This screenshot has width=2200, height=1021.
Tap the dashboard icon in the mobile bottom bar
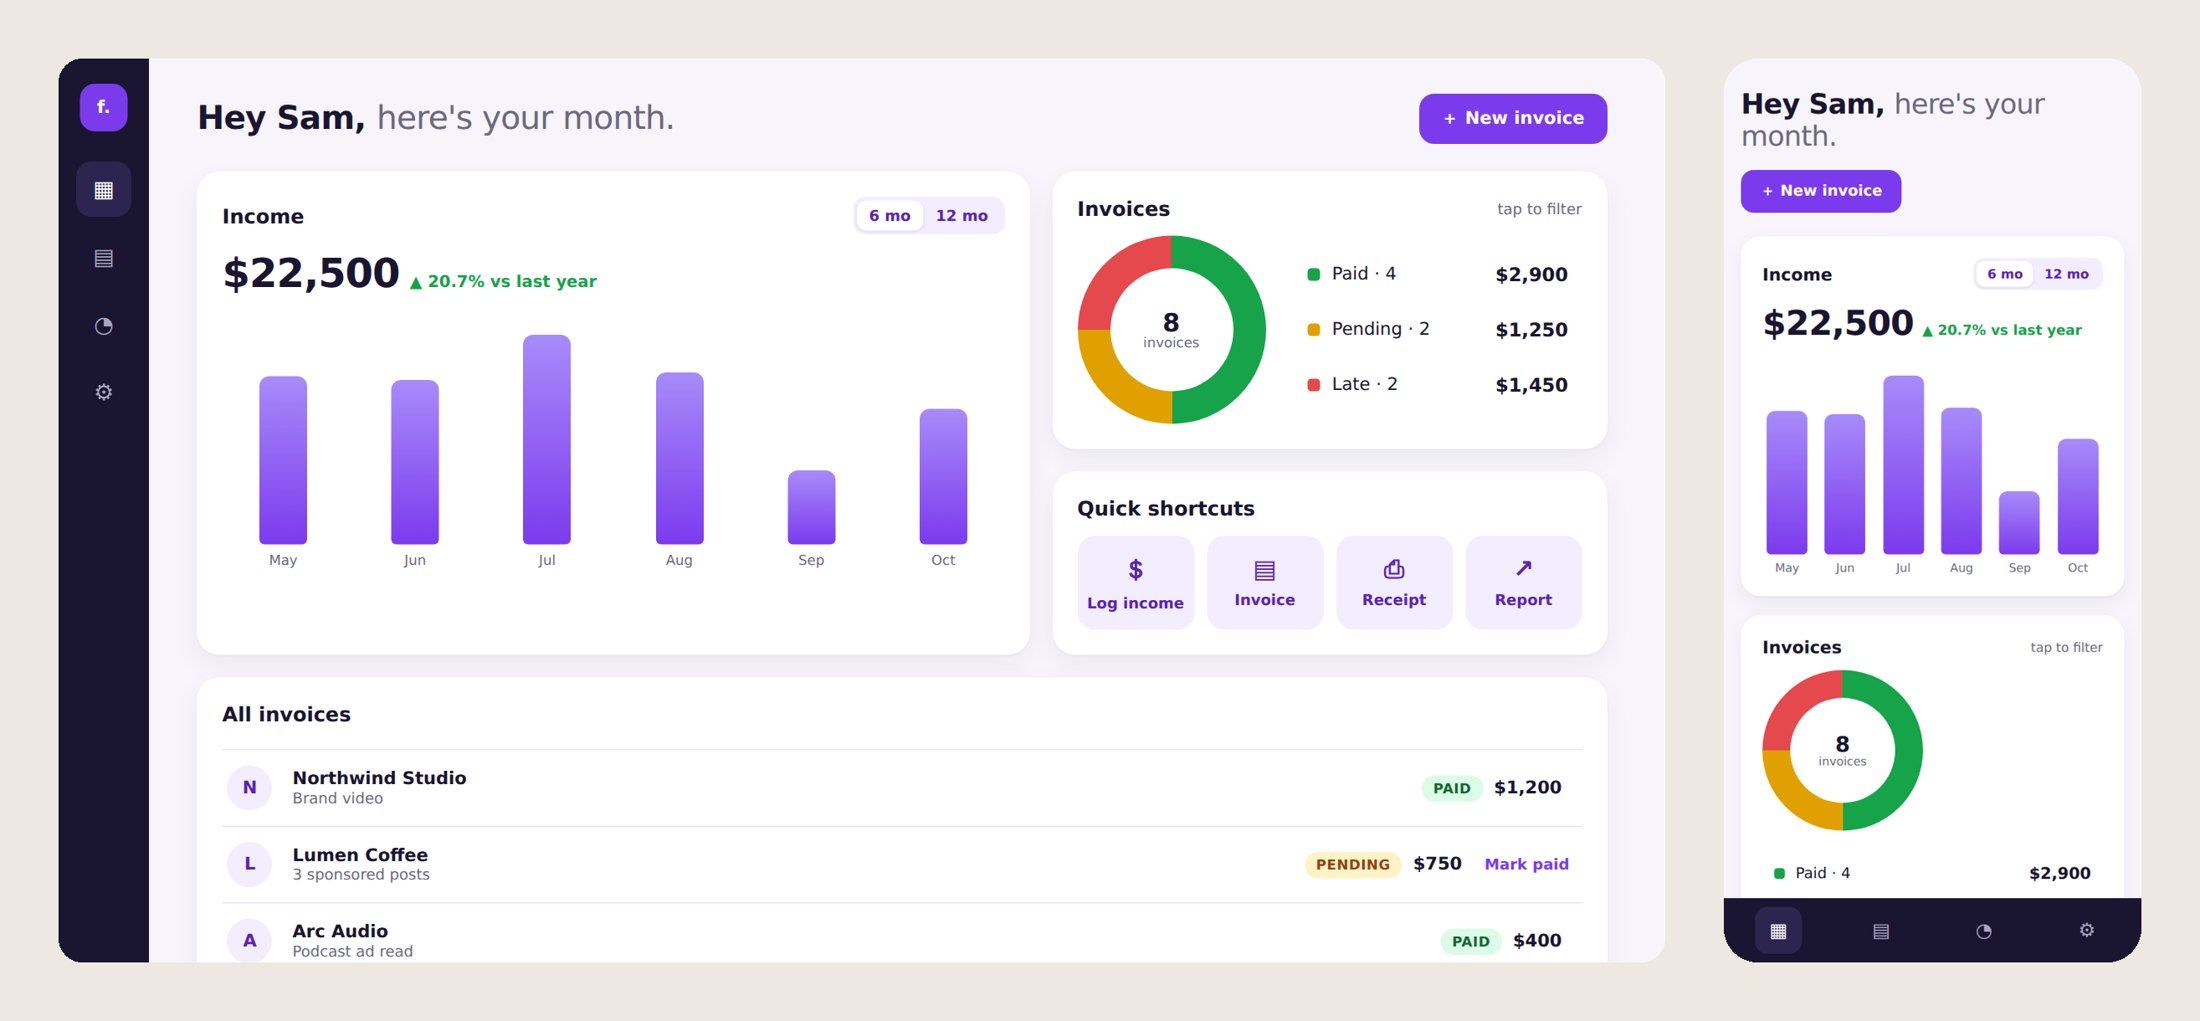[x=1778, y=931]
